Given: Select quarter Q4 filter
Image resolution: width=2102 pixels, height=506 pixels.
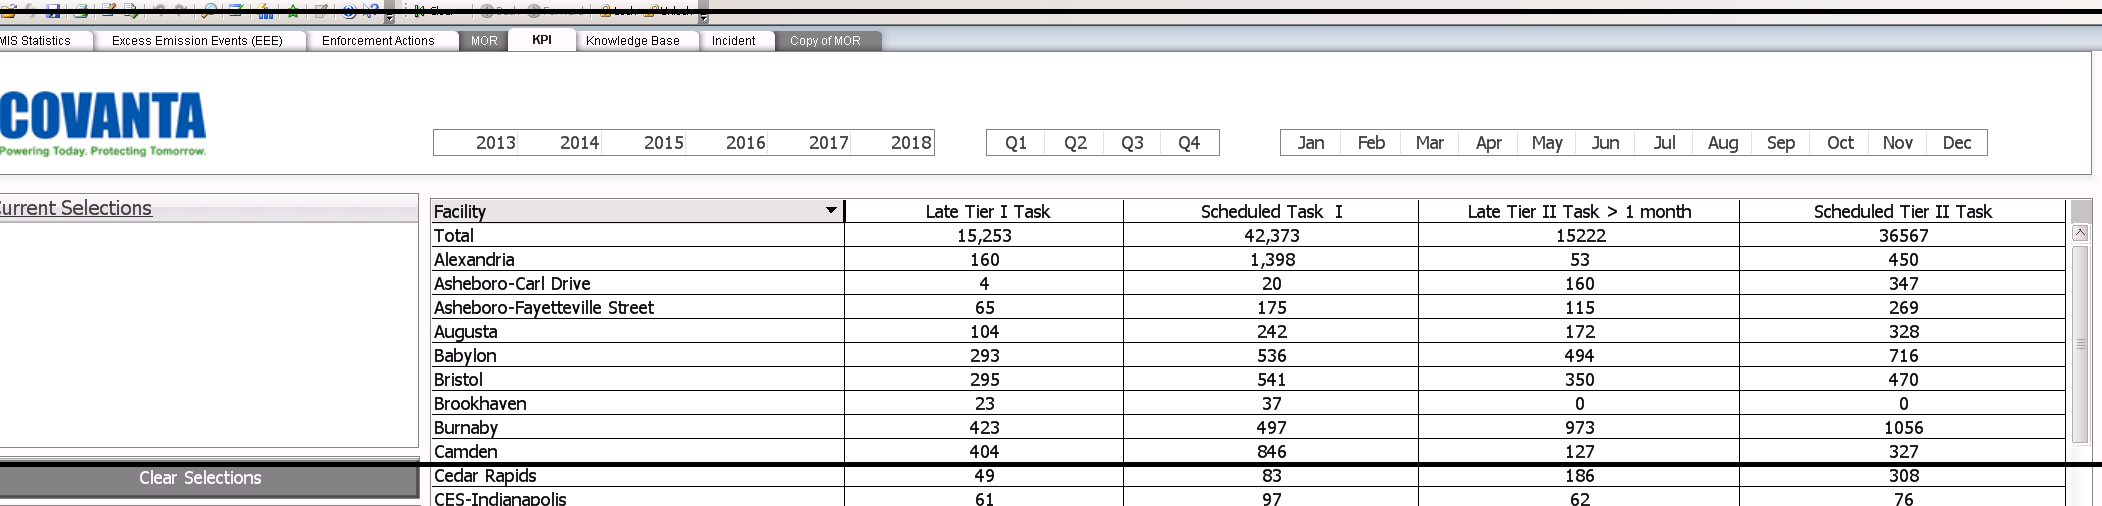Looking at the screenshot, I should point(1189,143).
